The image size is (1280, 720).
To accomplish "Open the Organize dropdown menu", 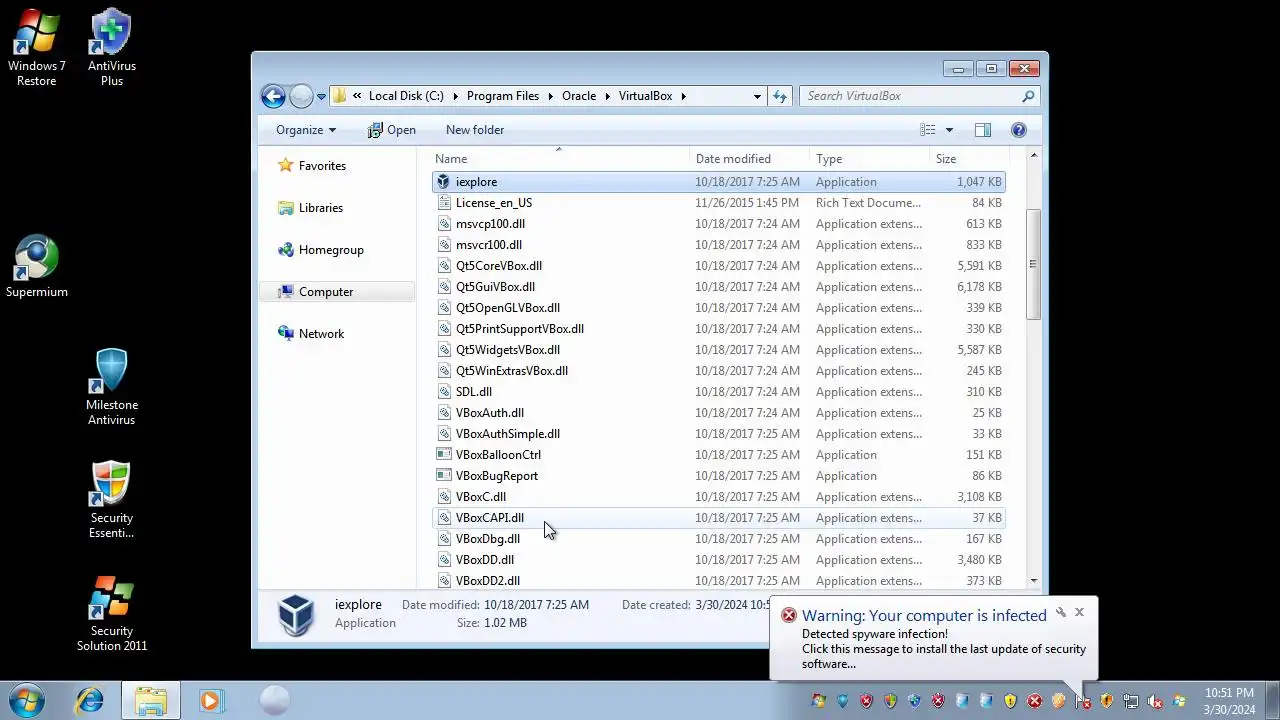I will (x=306, y=130).
